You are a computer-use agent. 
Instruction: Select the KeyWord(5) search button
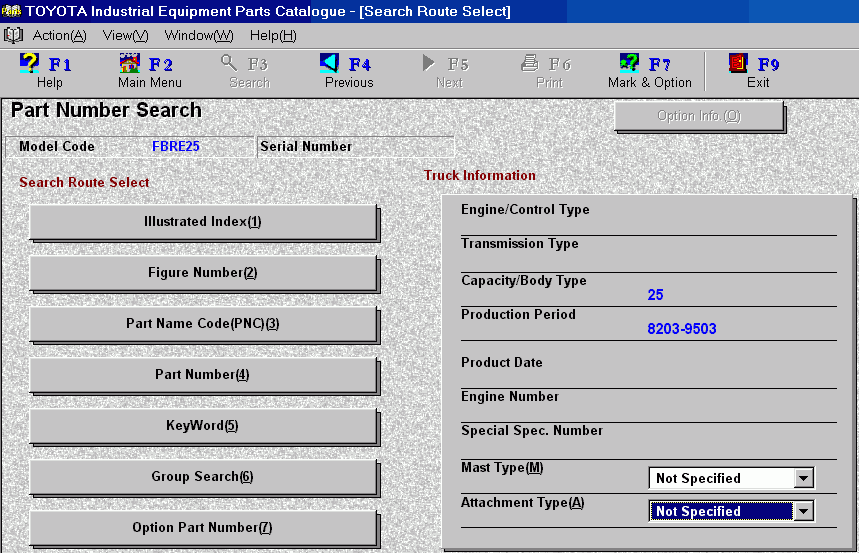click(x=203, y=426)
